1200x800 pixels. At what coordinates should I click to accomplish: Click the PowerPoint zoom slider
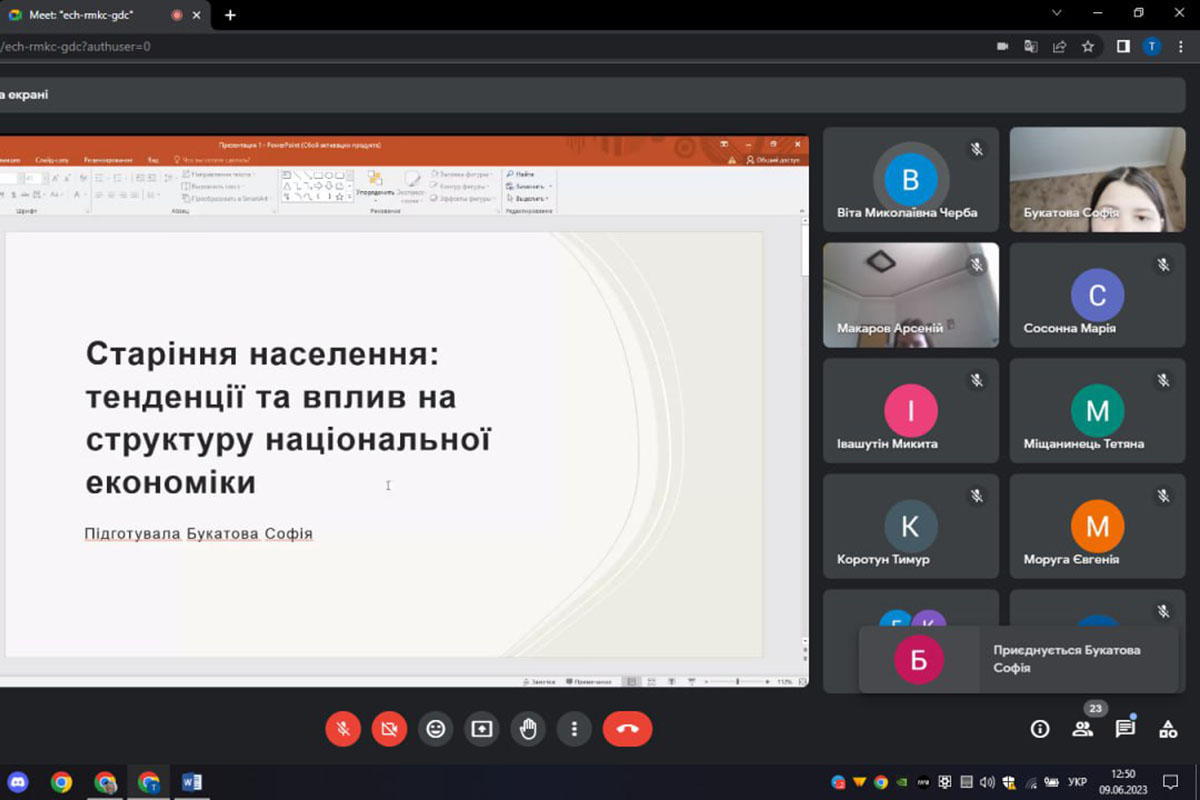(x=738, y=682)
